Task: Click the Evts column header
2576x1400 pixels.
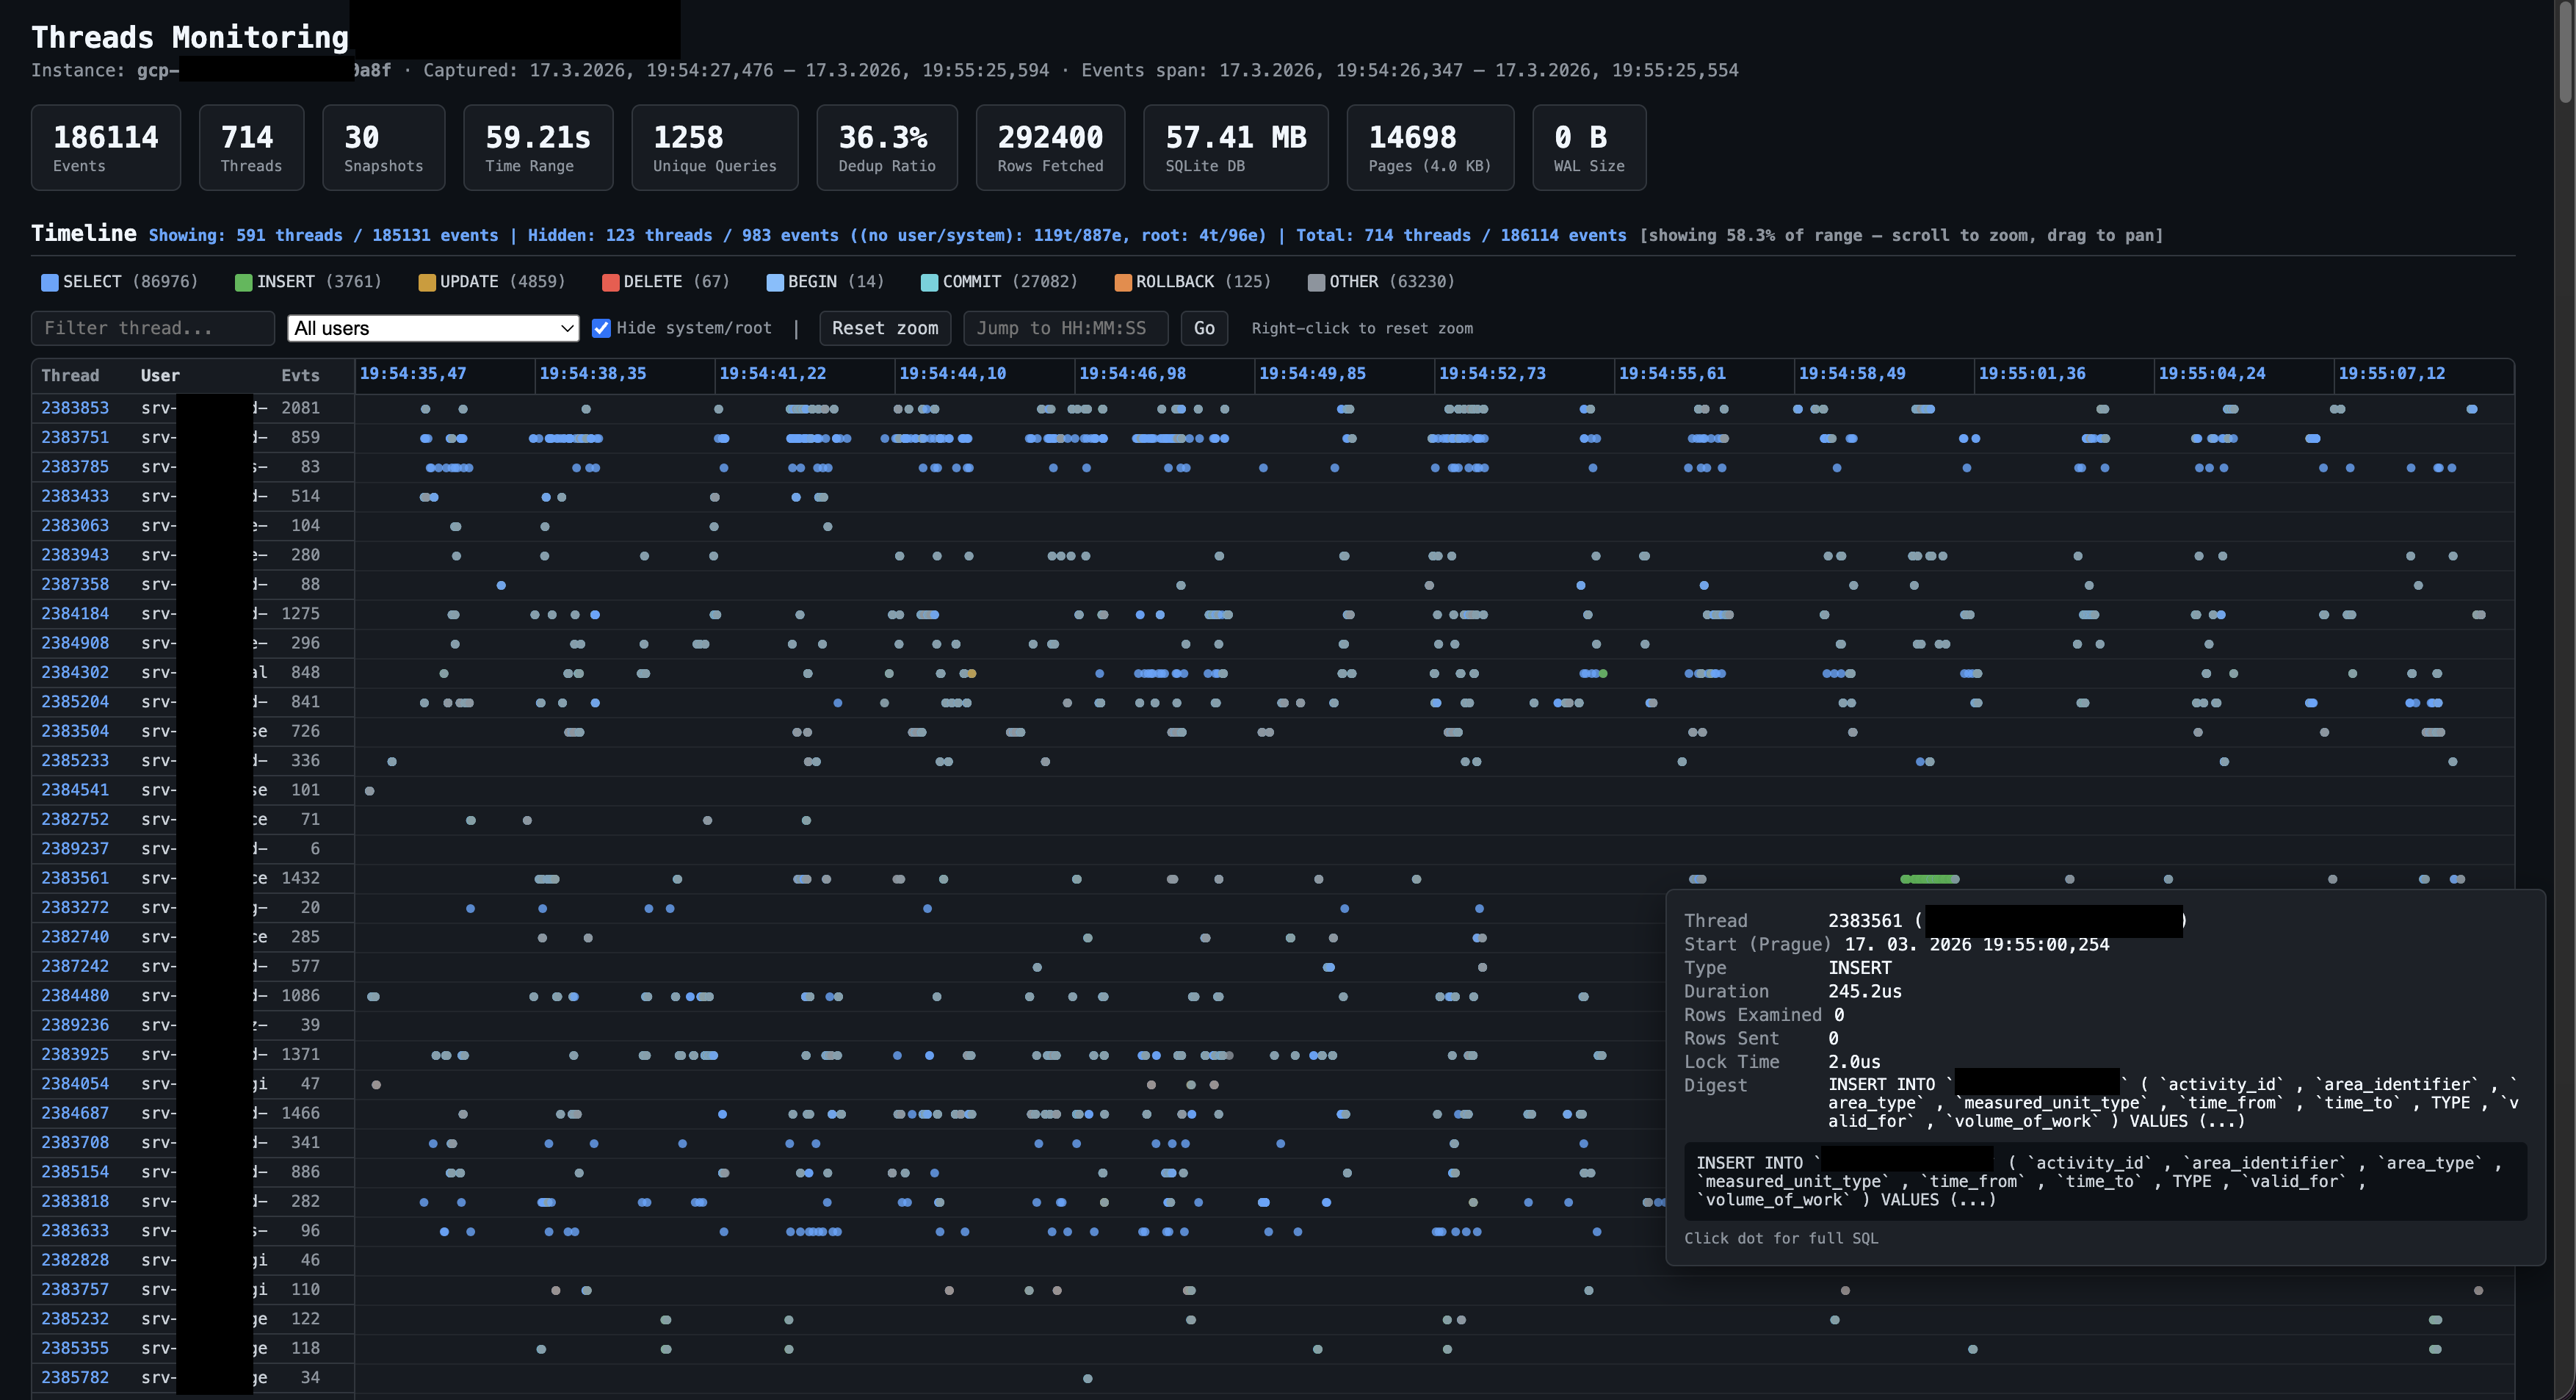Action: pos(300,375)
